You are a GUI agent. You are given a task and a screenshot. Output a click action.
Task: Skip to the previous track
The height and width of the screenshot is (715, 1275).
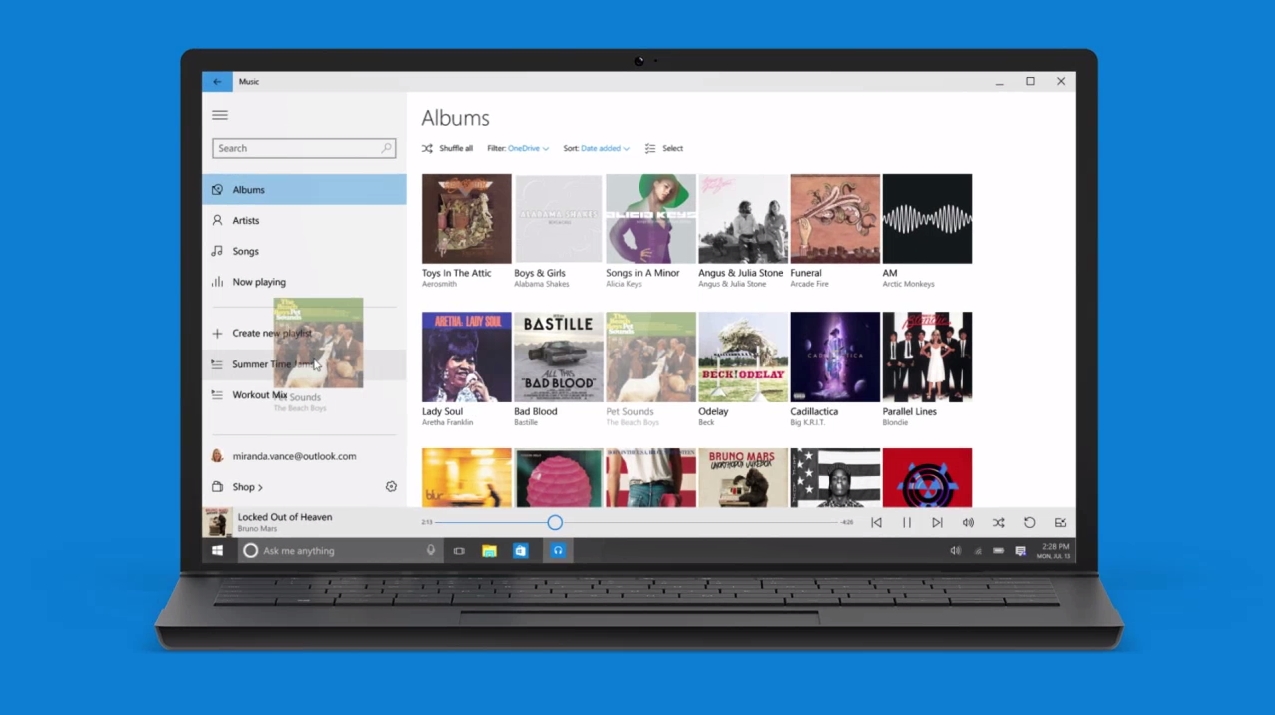[x=876, y=522]
